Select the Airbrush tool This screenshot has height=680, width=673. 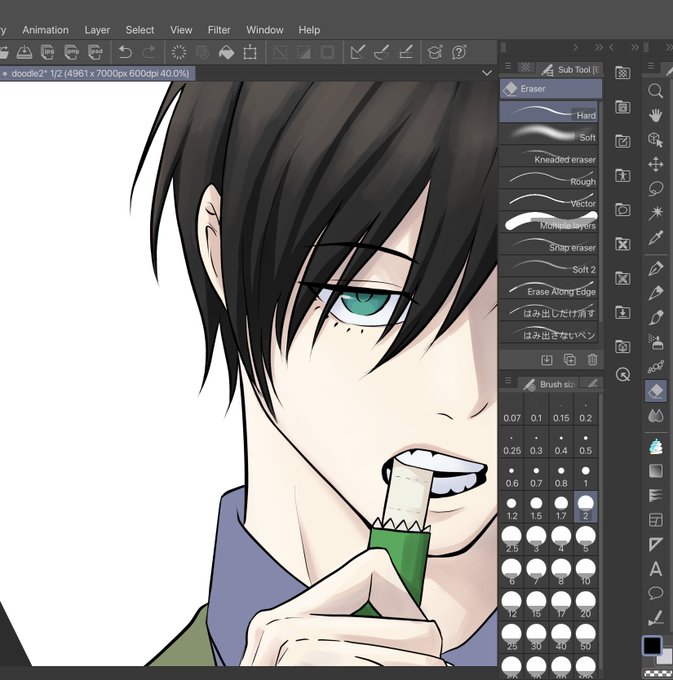(x=656, y=342)
